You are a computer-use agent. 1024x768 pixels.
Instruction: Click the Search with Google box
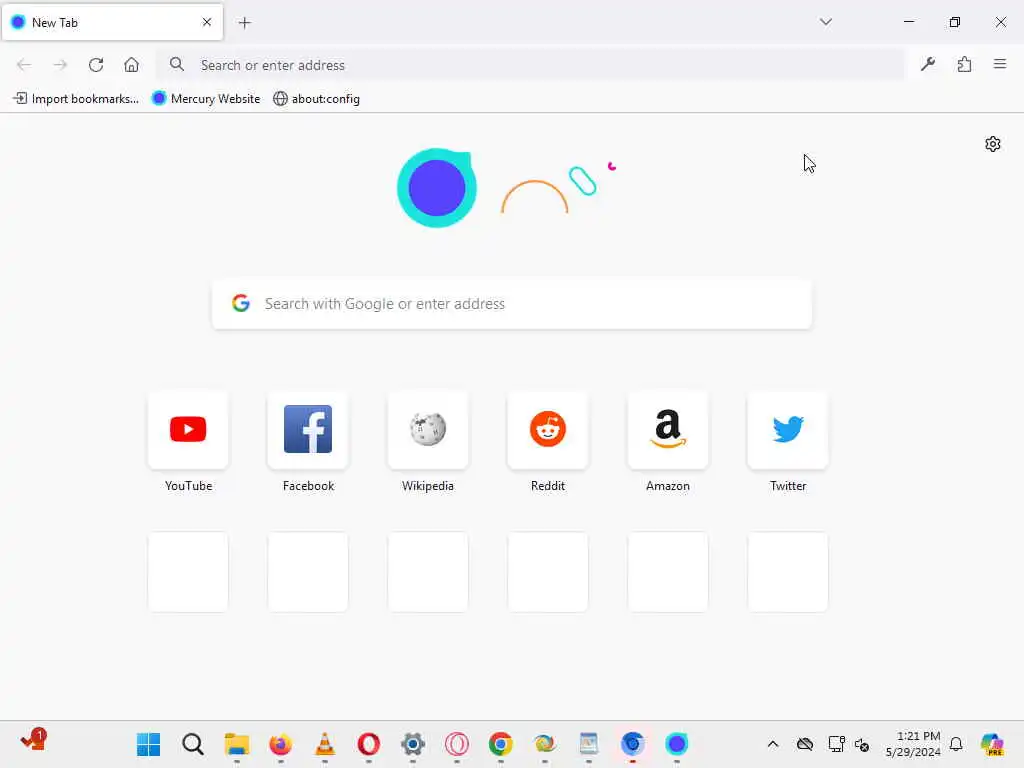coord(511,304)
